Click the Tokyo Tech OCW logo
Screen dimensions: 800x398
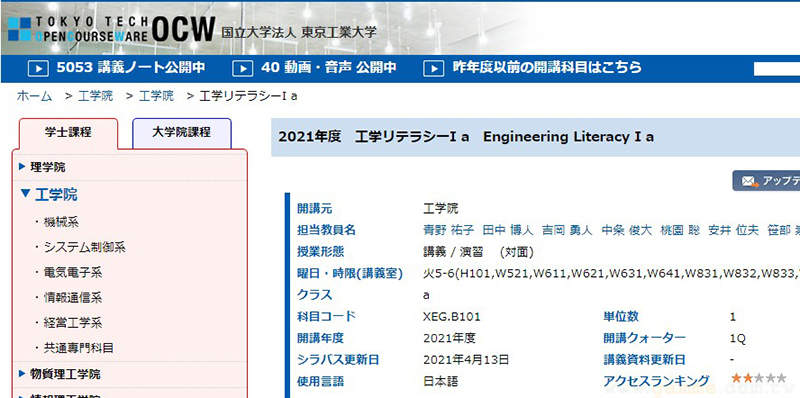coord(111,29)
